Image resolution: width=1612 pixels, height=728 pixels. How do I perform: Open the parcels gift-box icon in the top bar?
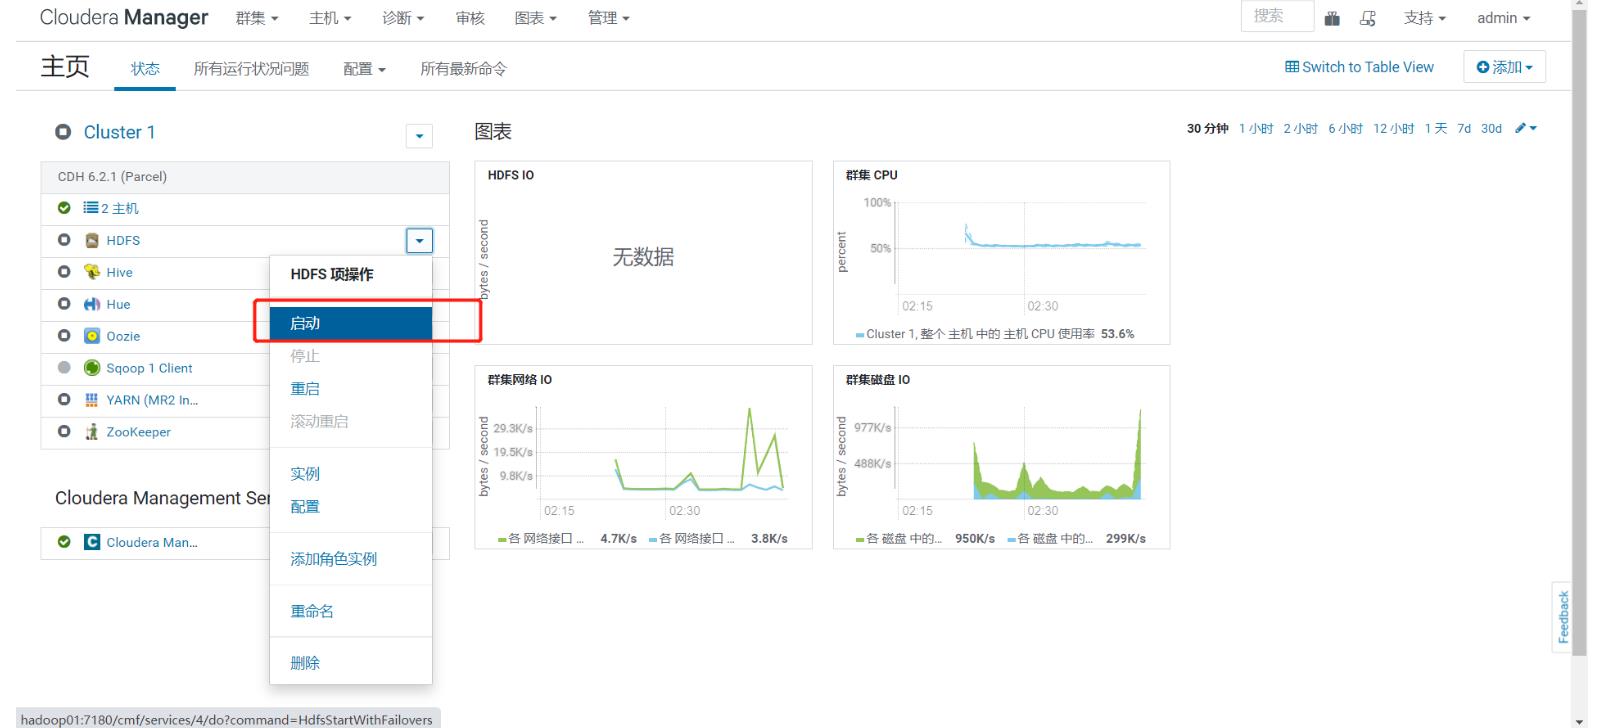1332,18
